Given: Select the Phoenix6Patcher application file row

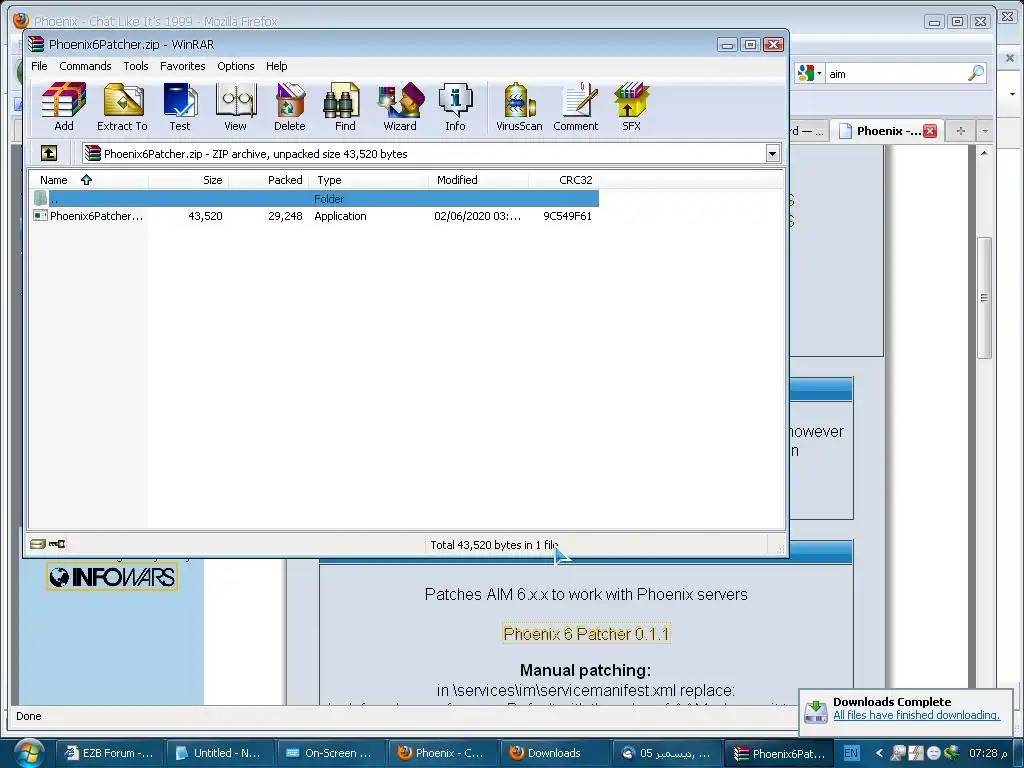Looking at the screenshot, I should (315, 216).
